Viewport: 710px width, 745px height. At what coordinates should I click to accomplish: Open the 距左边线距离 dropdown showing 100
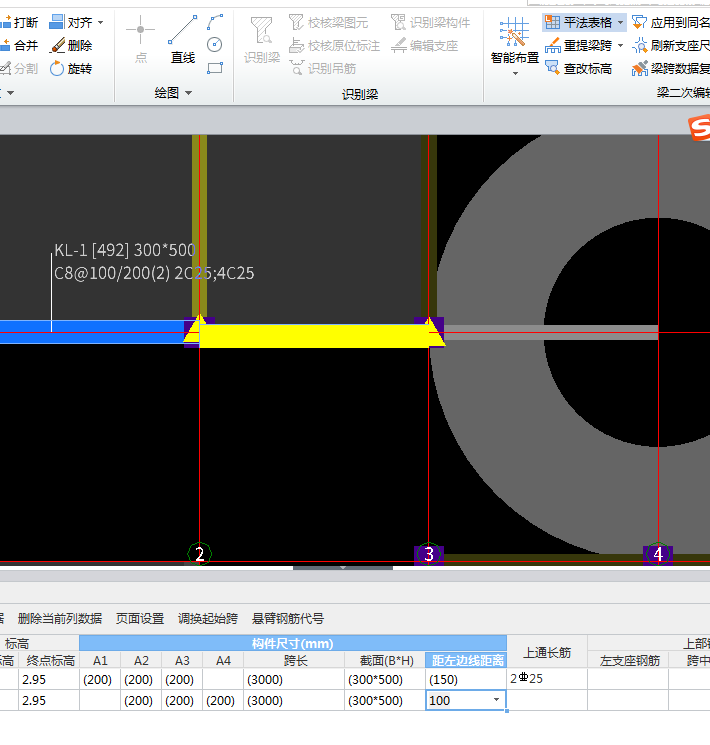coord(497,701)
